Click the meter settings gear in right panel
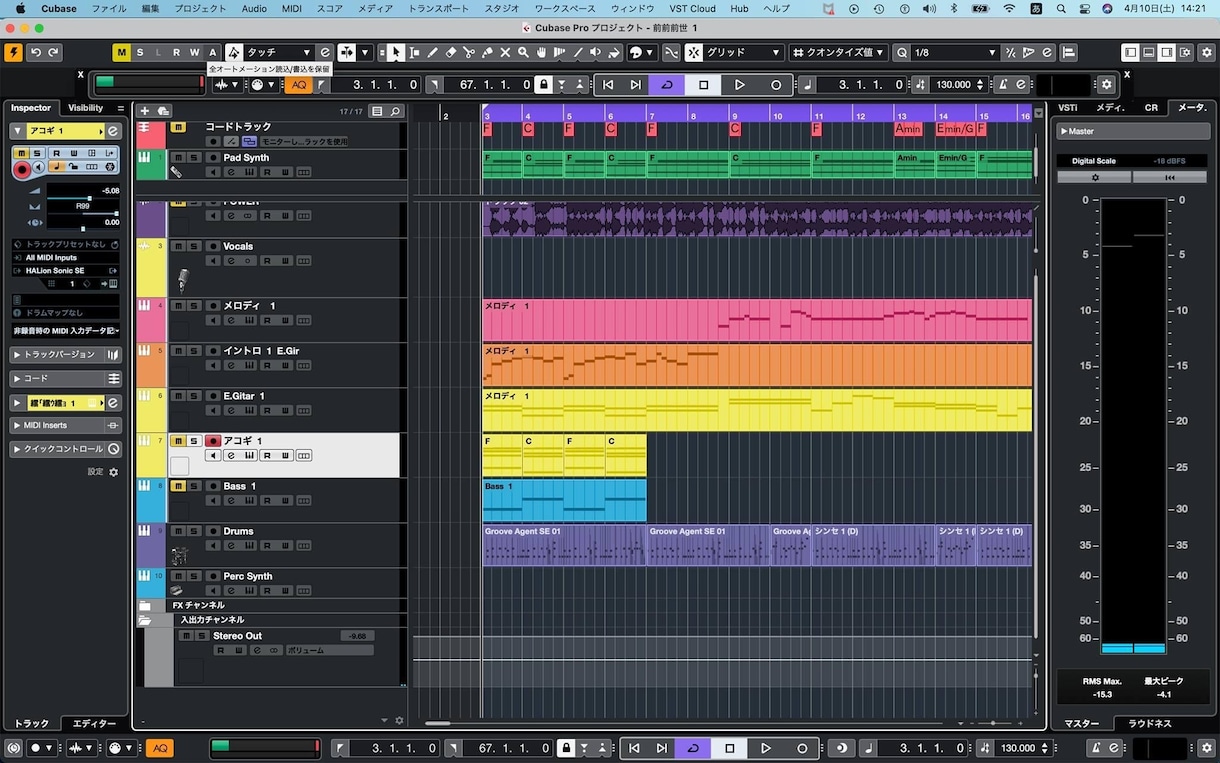 [1094, 177]
